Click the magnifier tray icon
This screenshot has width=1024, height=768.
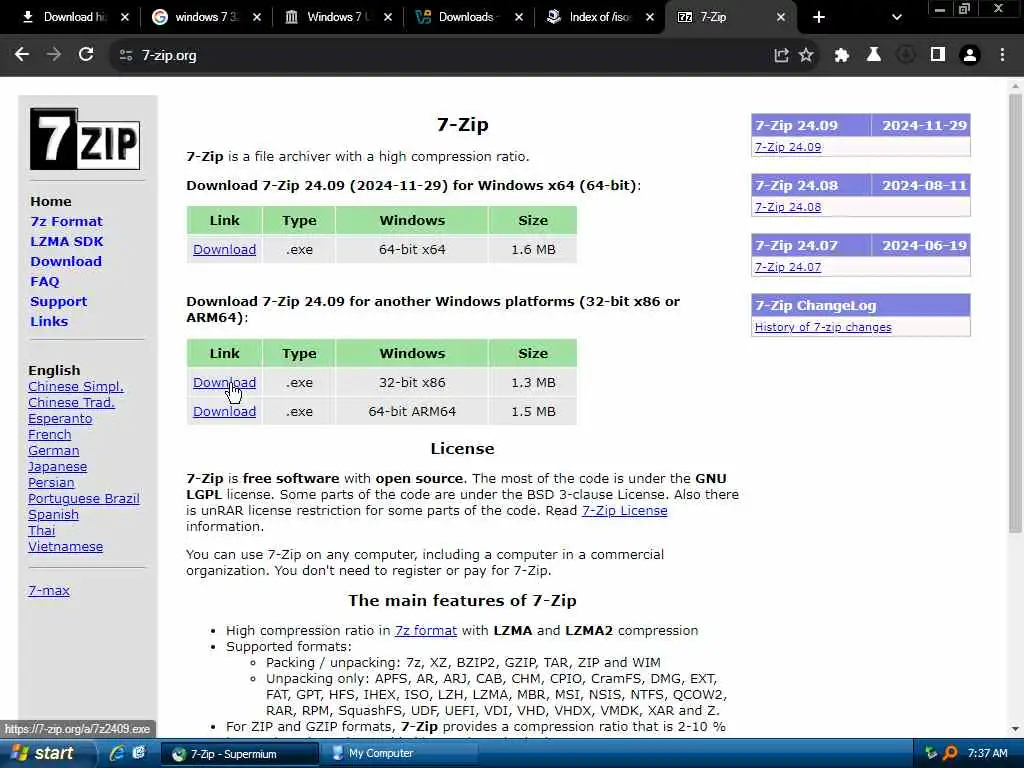coord(950,754)
